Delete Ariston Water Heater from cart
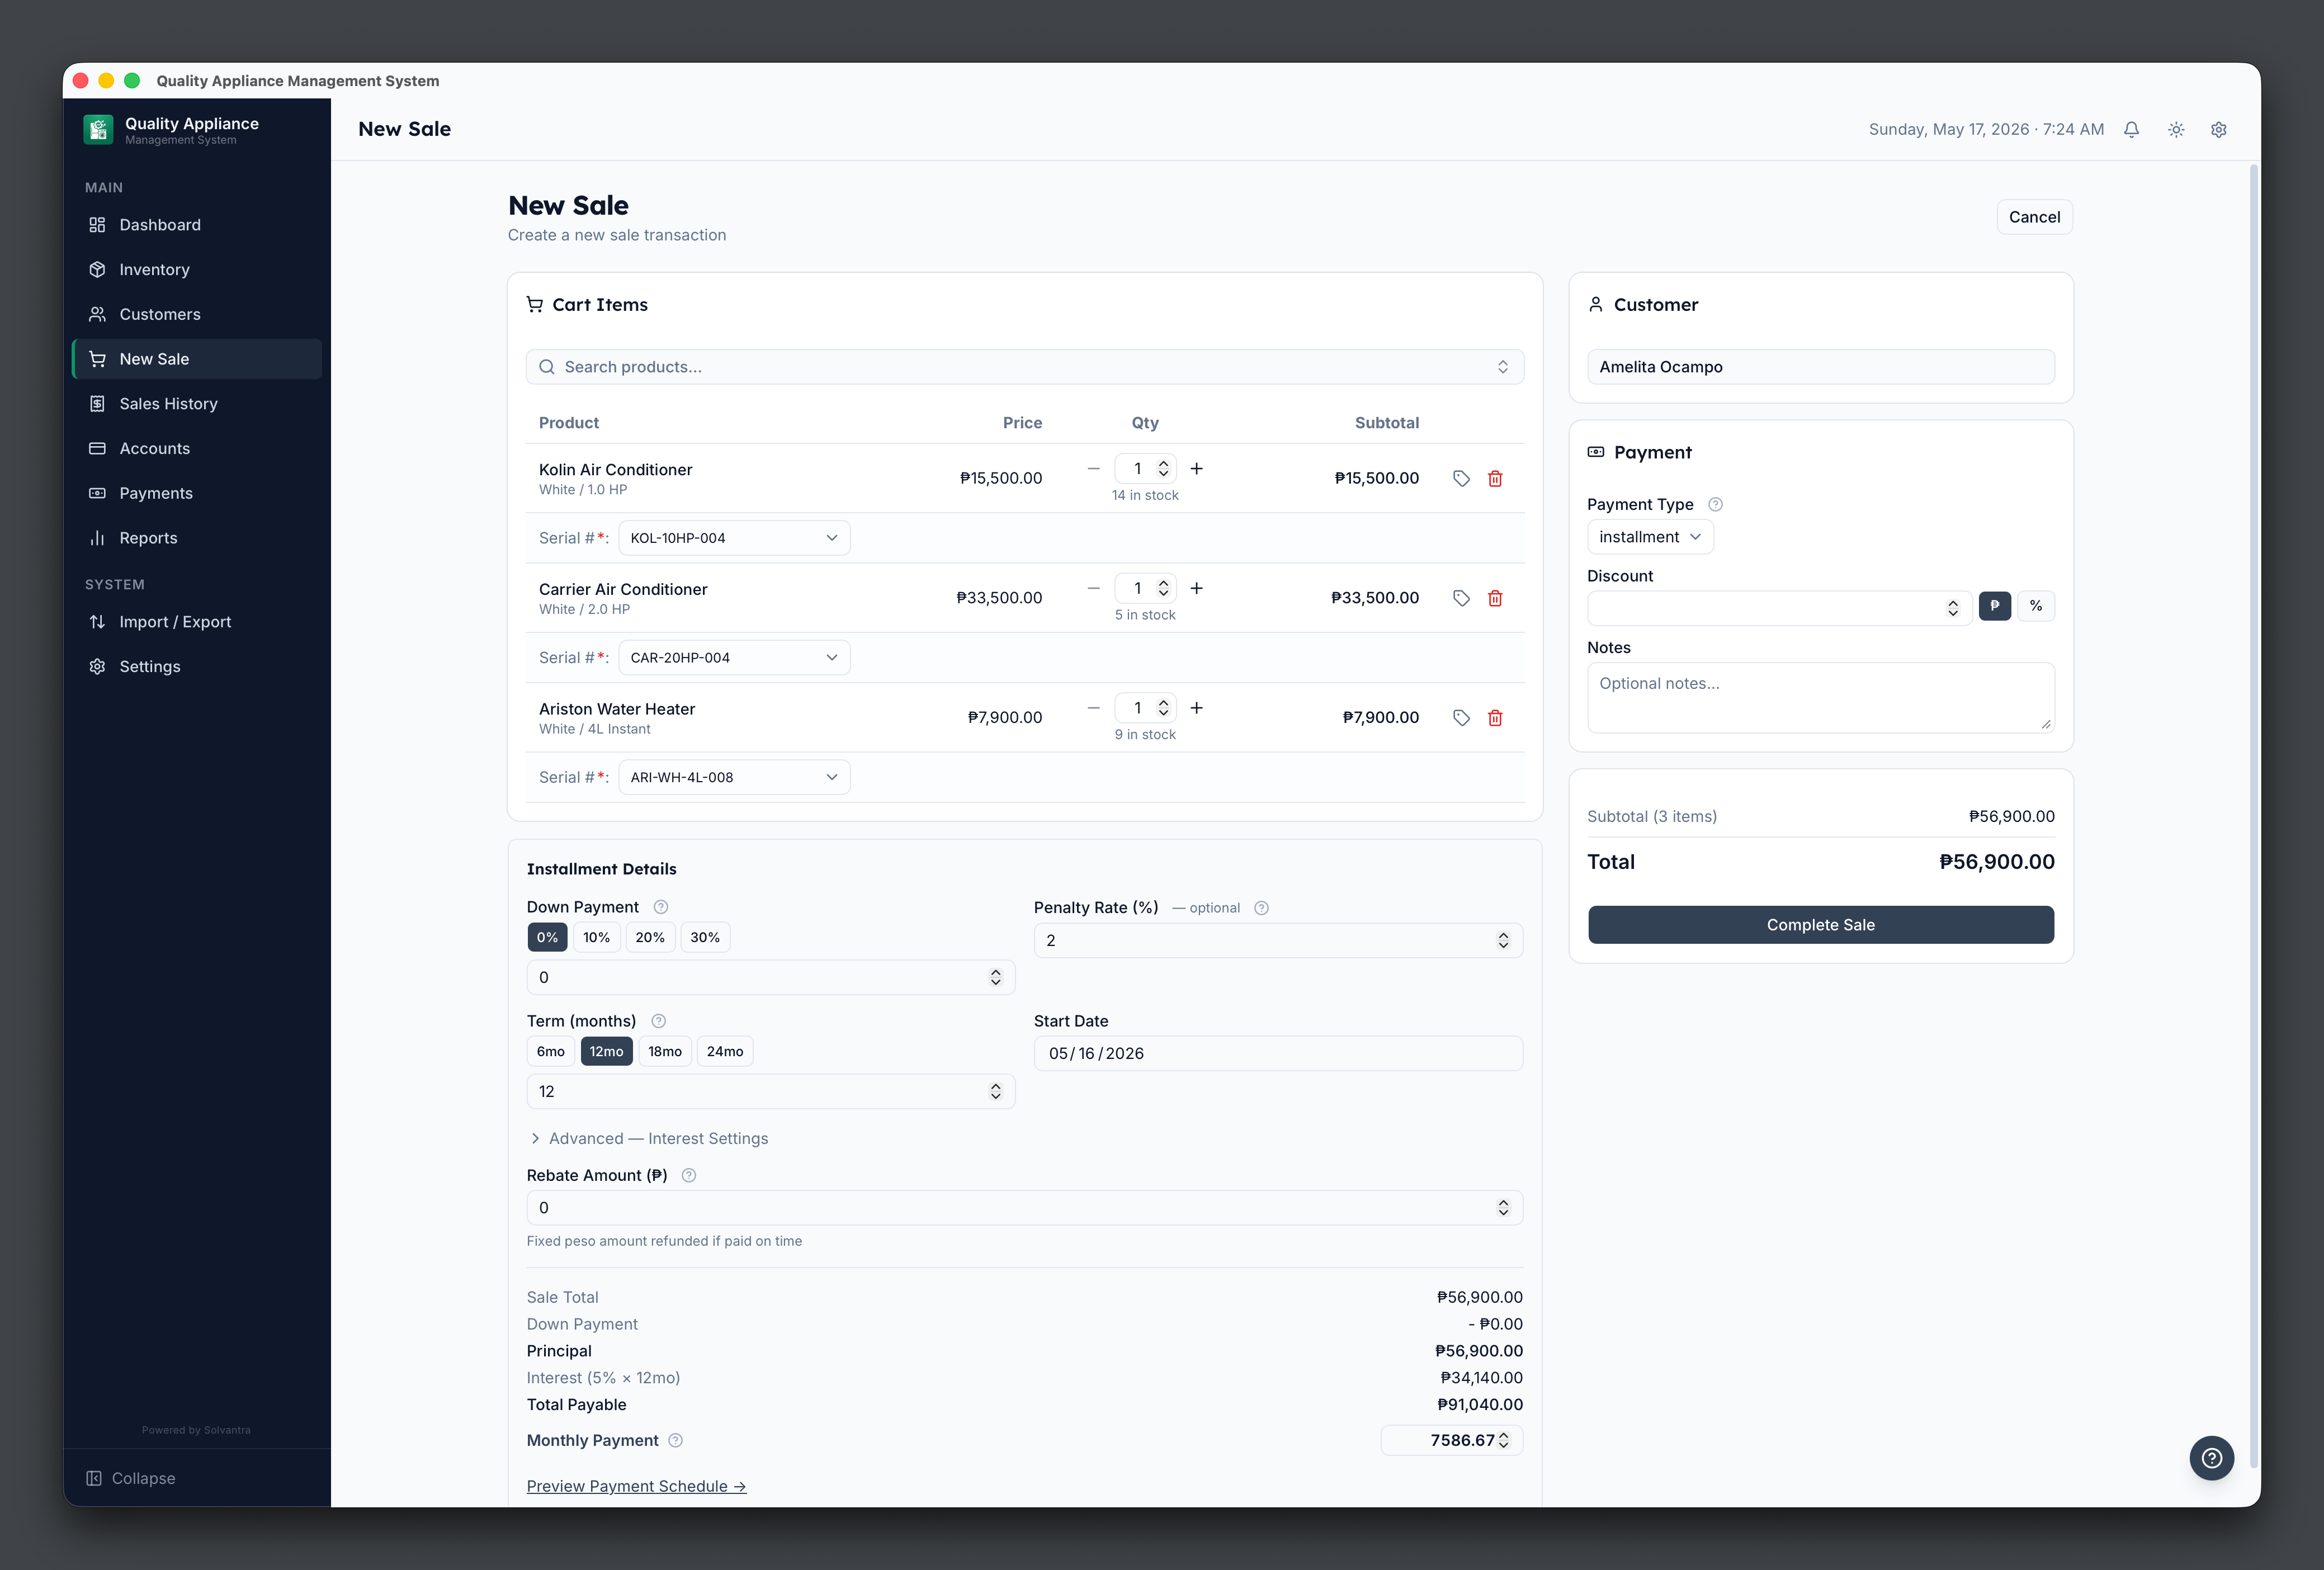This screenshot has height=1570, width=2324. point(1495,717)
